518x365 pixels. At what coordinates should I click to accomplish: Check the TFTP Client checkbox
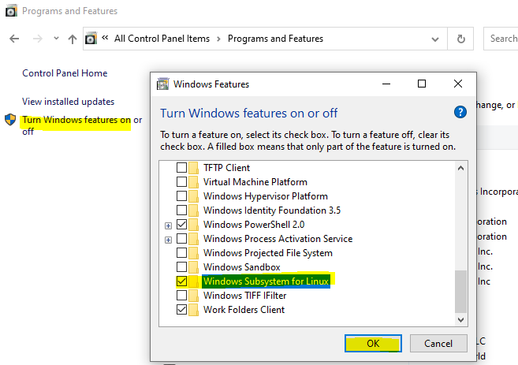(182, 167)
